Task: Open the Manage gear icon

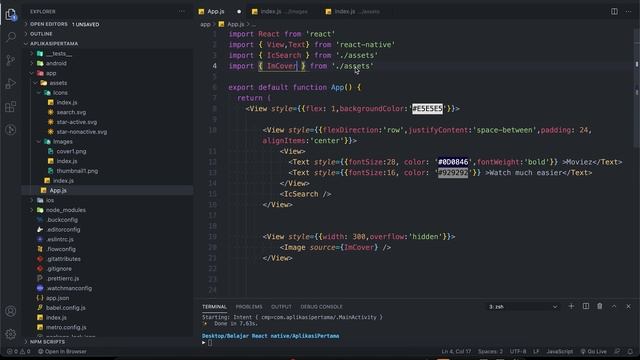Action: [11, 334]
